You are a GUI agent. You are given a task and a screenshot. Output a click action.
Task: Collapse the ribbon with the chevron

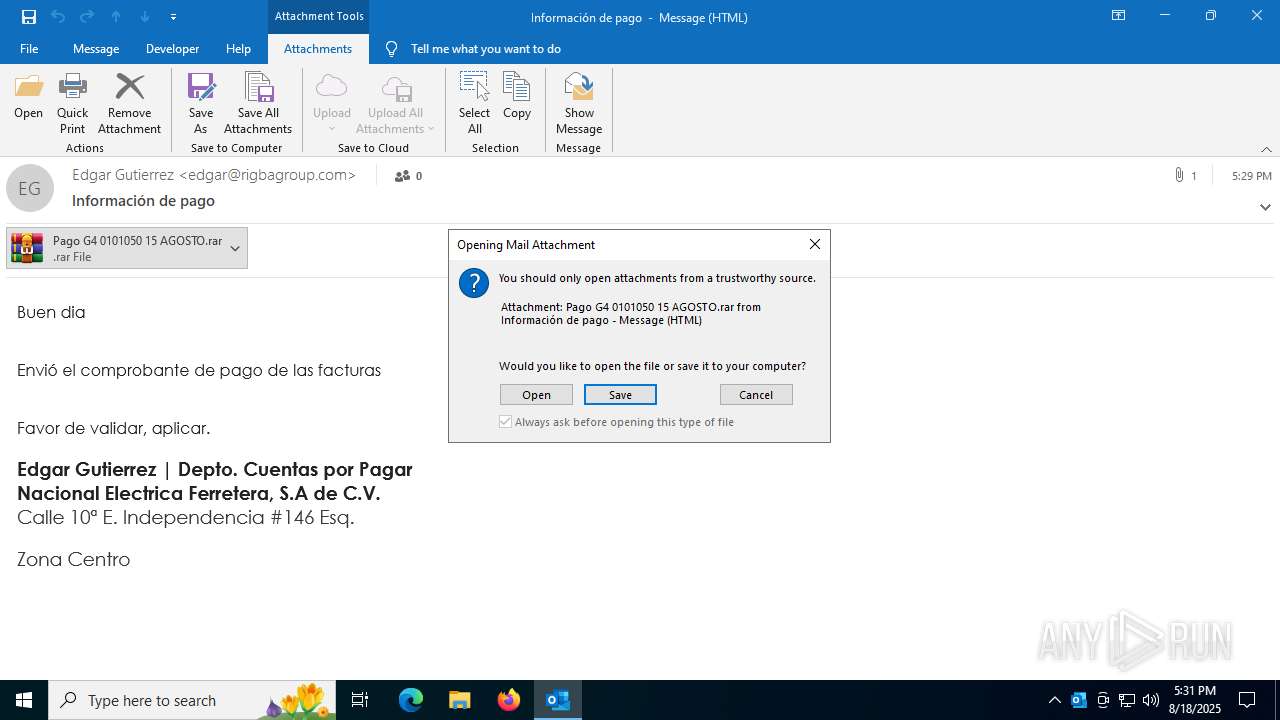click(1266, 149)
